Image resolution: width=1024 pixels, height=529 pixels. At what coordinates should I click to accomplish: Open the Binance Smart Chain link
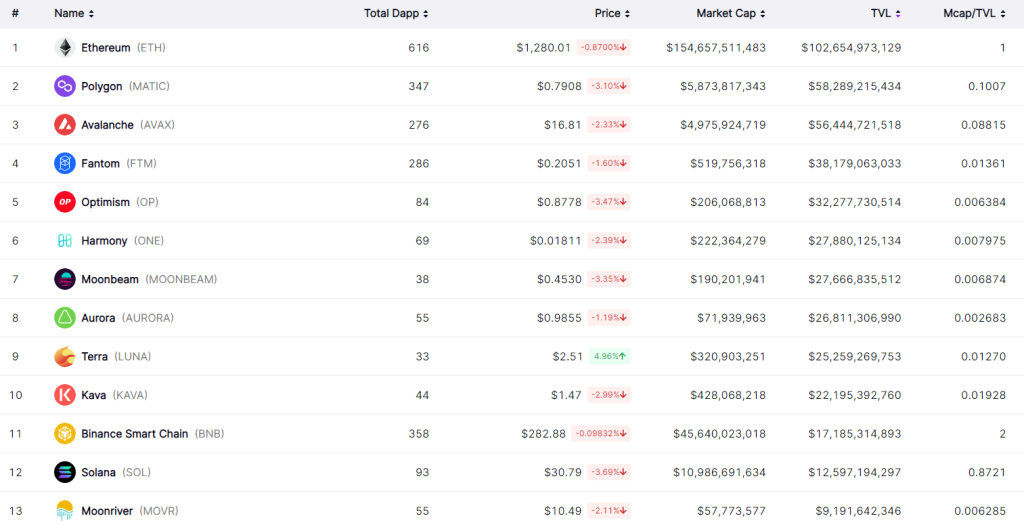(135, 434)
